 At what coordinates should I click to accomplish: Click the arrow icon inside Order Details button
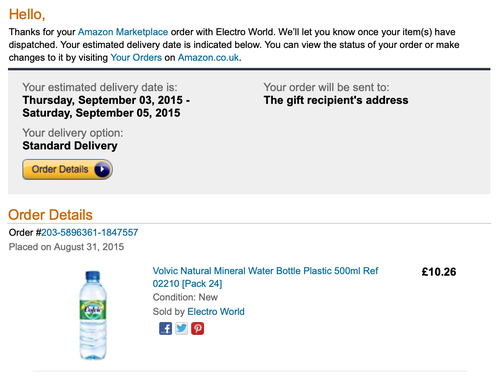point(102,169)
